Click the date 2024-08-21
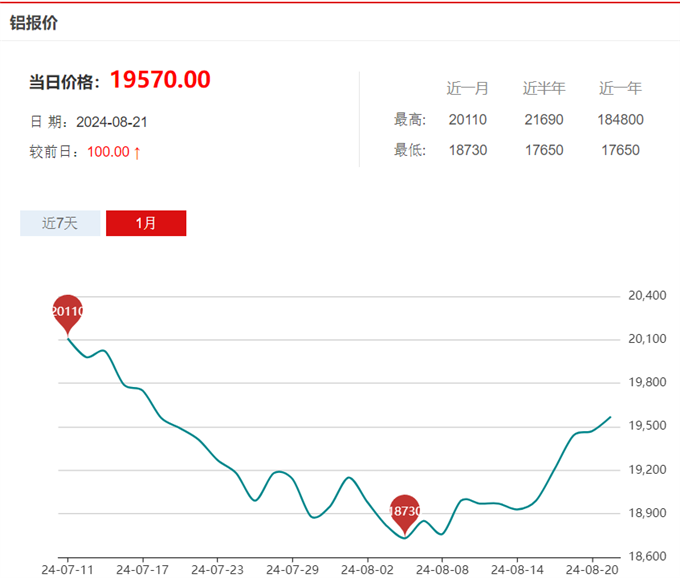This screenshot has width=680, height=578. [112, 122]
